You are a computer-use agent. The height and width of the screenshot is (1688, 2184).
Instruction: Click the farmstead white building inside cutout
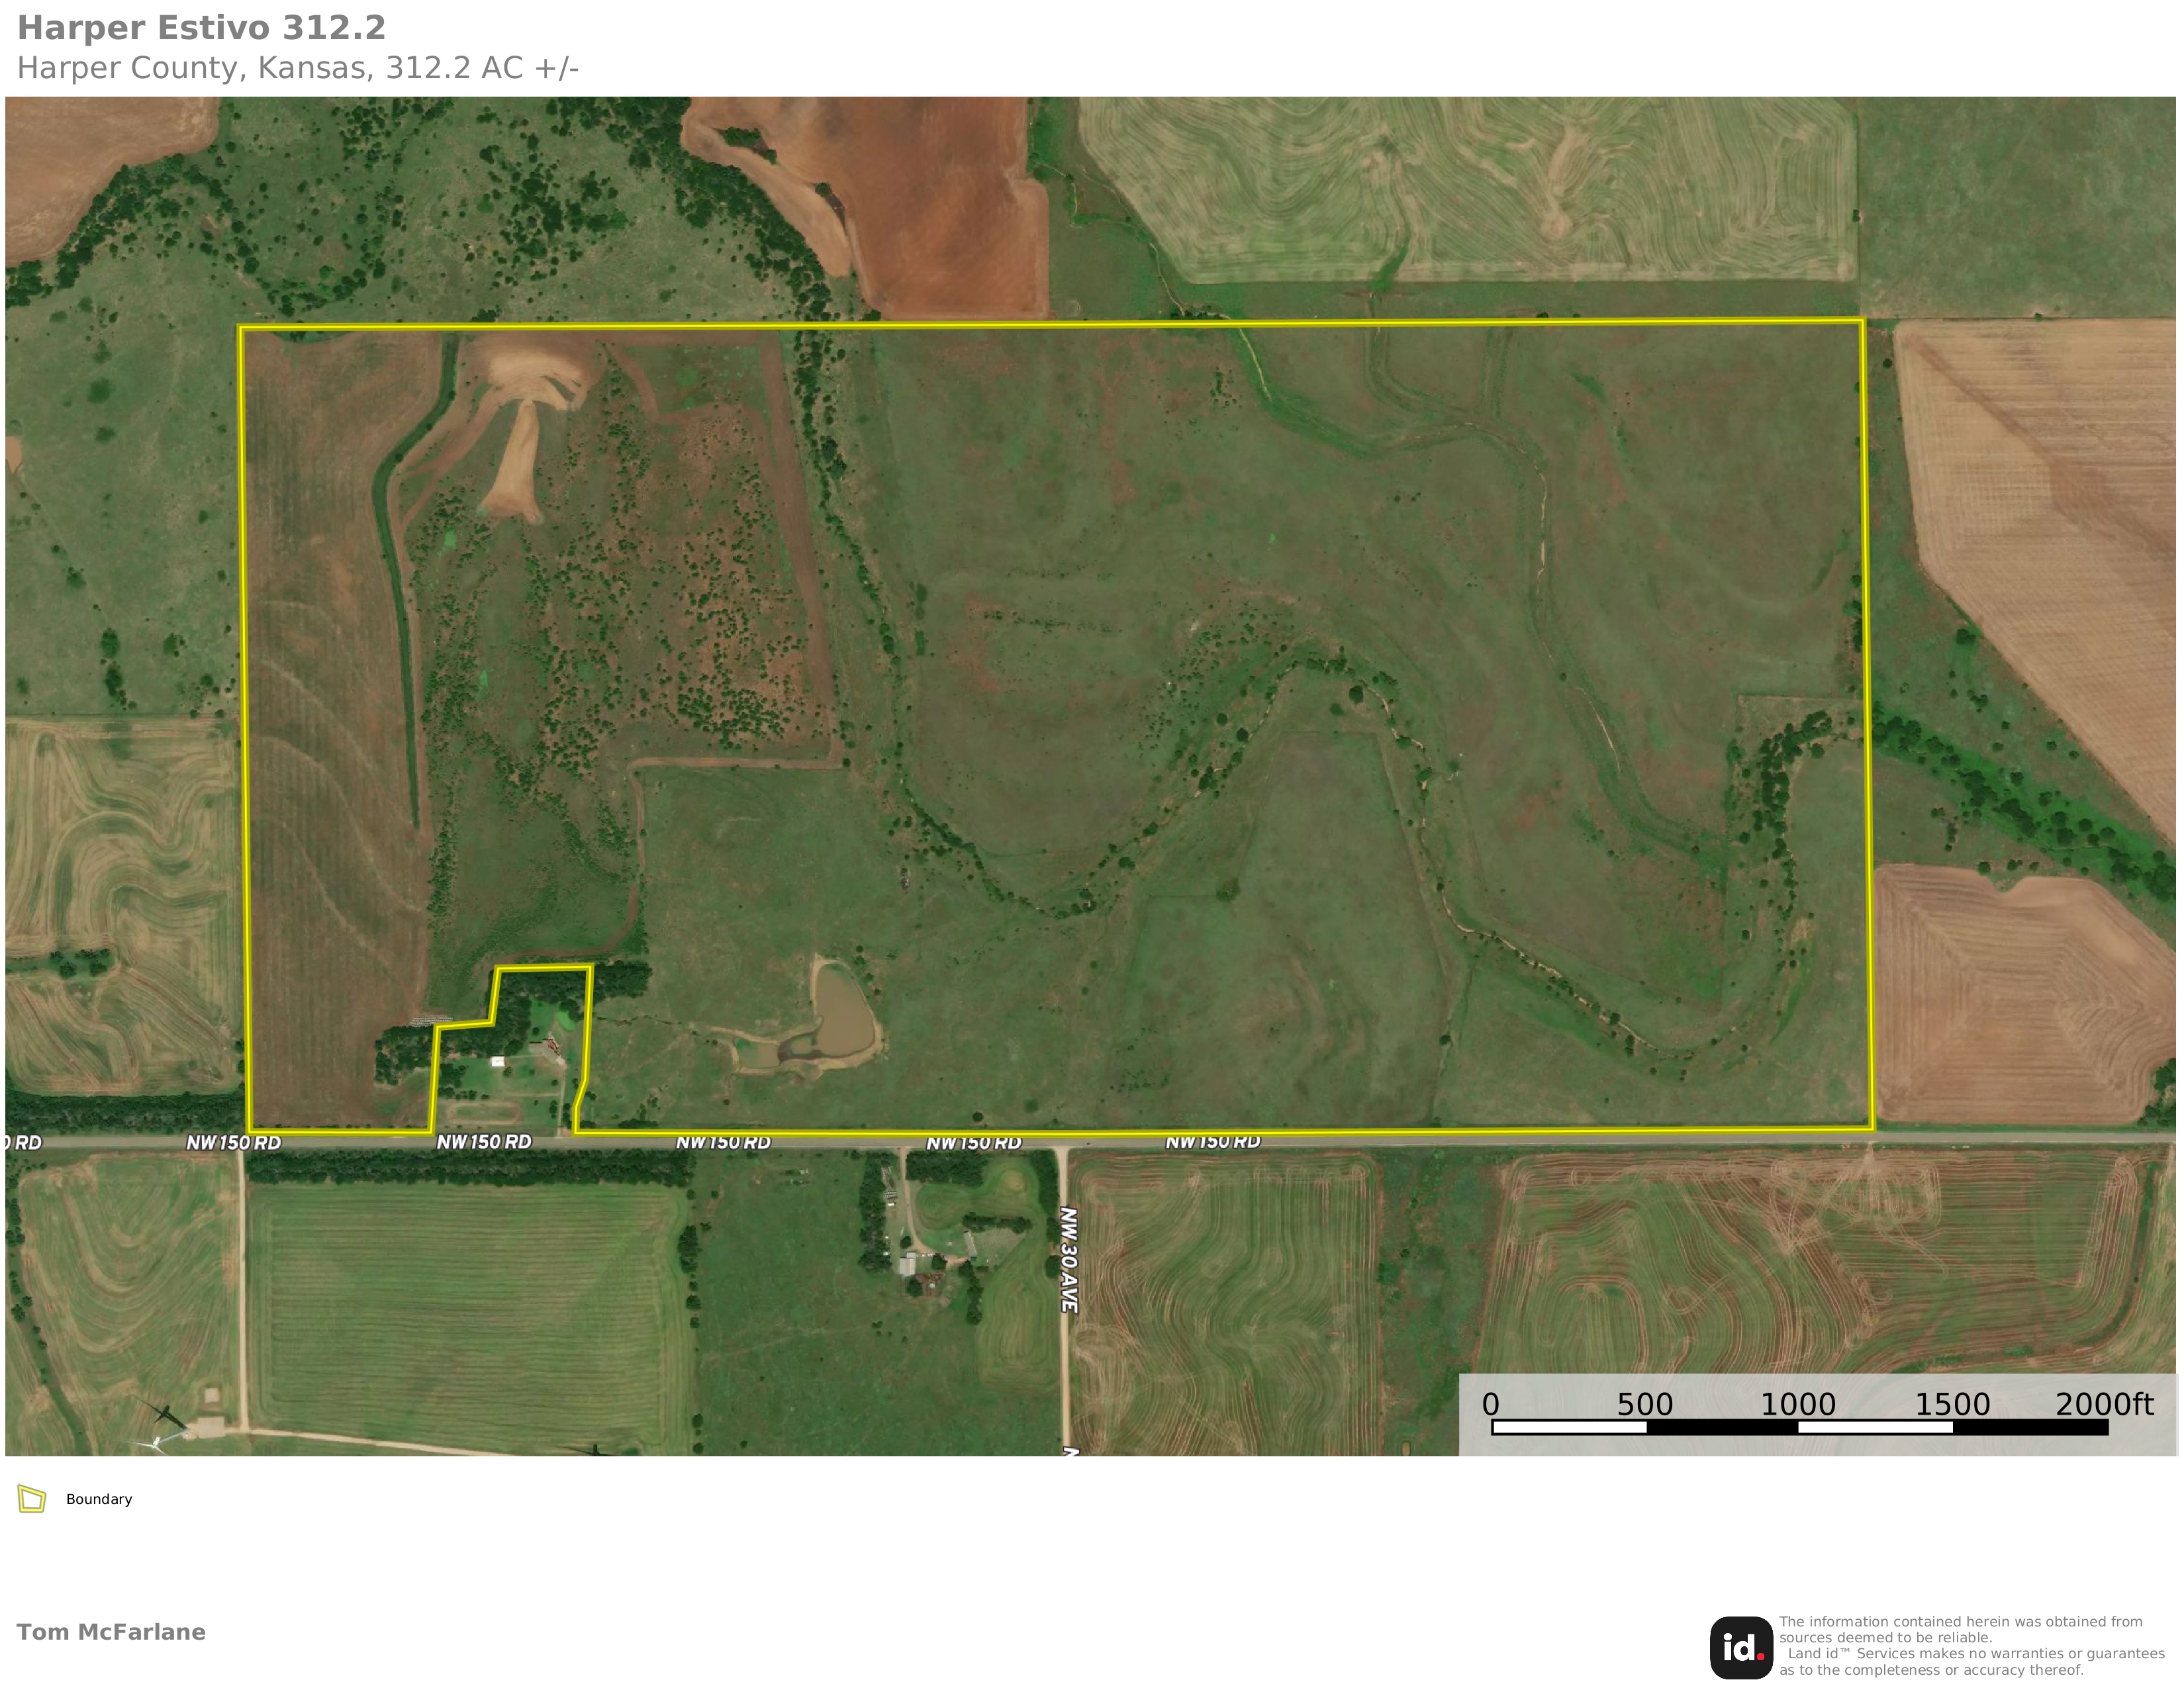tap(497, 1061)
